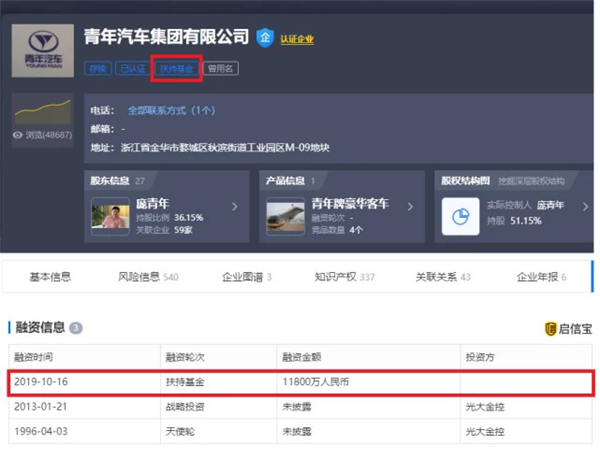
Task: Click the 融资信息 section heading
Action: pyautogui.click(x=40, y=328)
